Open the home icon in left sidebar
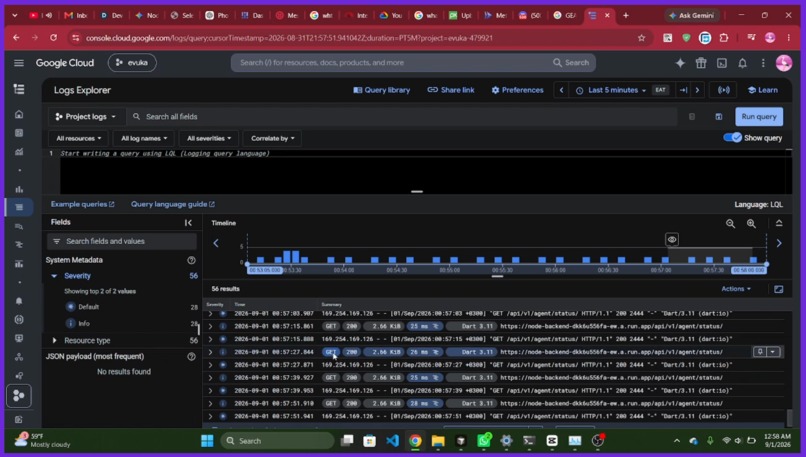 [x=19, y=114]
